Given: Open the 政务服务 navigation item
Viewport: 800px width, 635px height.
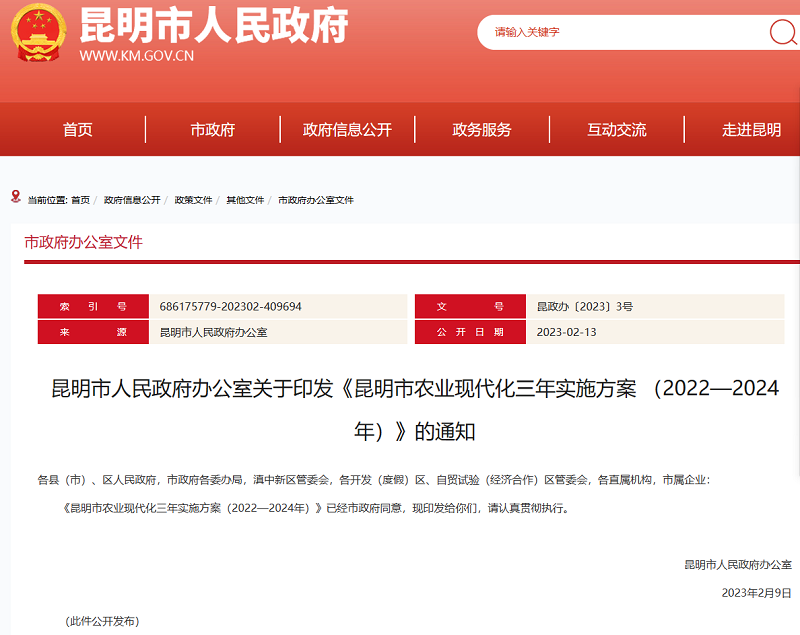Looking at the screenshot, I should 482,130.
